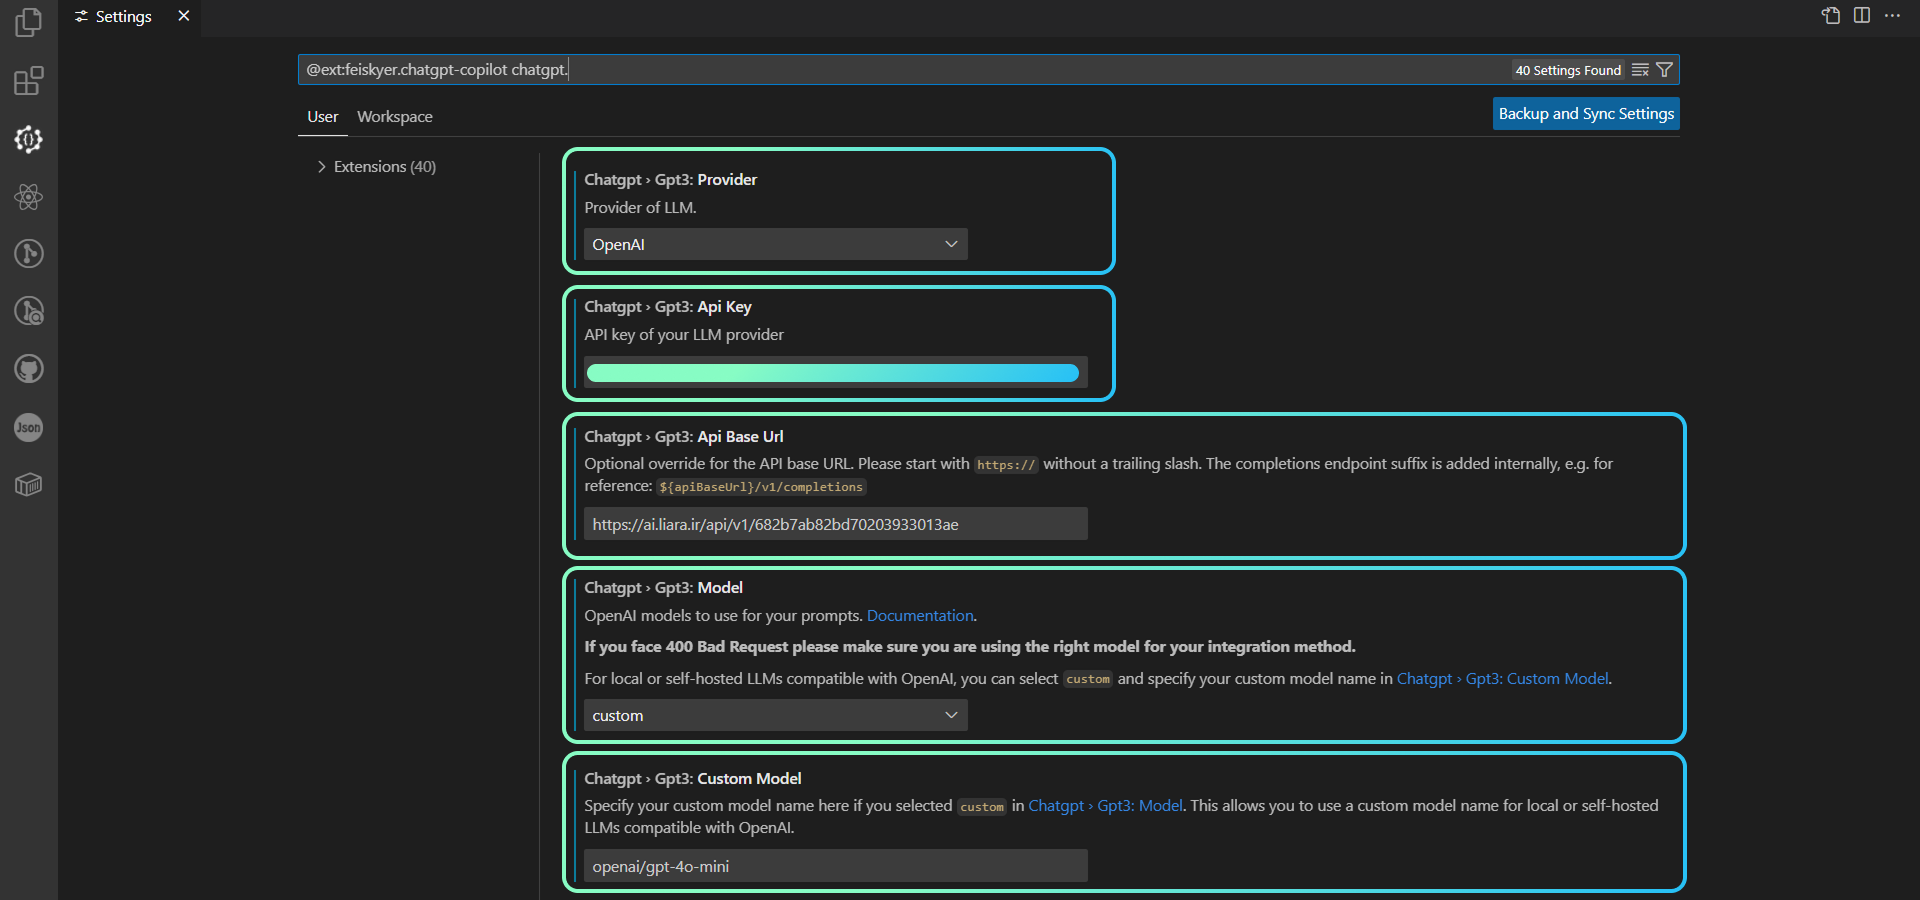Open the curly-braces hexagon activity bar icon
The image size is (1920, 900).
pos(29,139)
